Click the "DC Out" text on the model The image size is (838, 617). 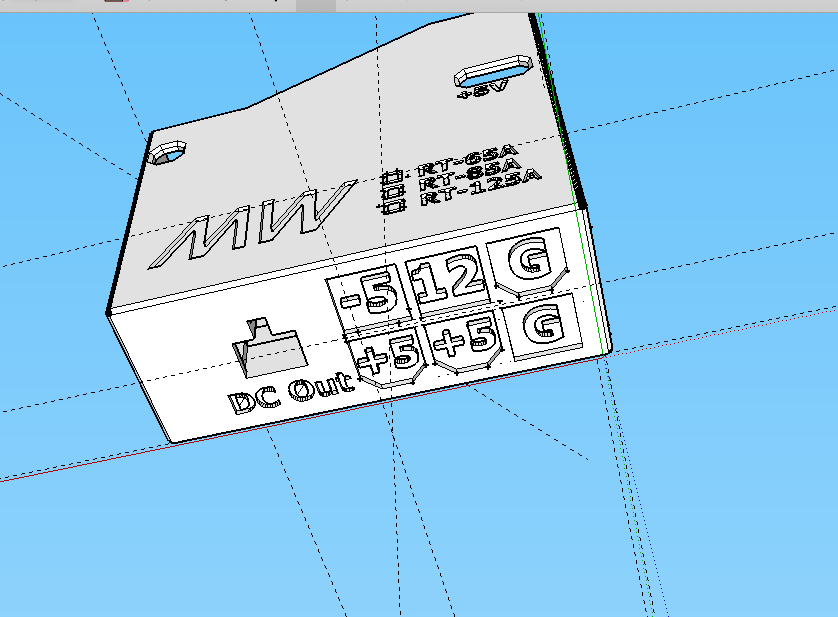coord(292,394)
